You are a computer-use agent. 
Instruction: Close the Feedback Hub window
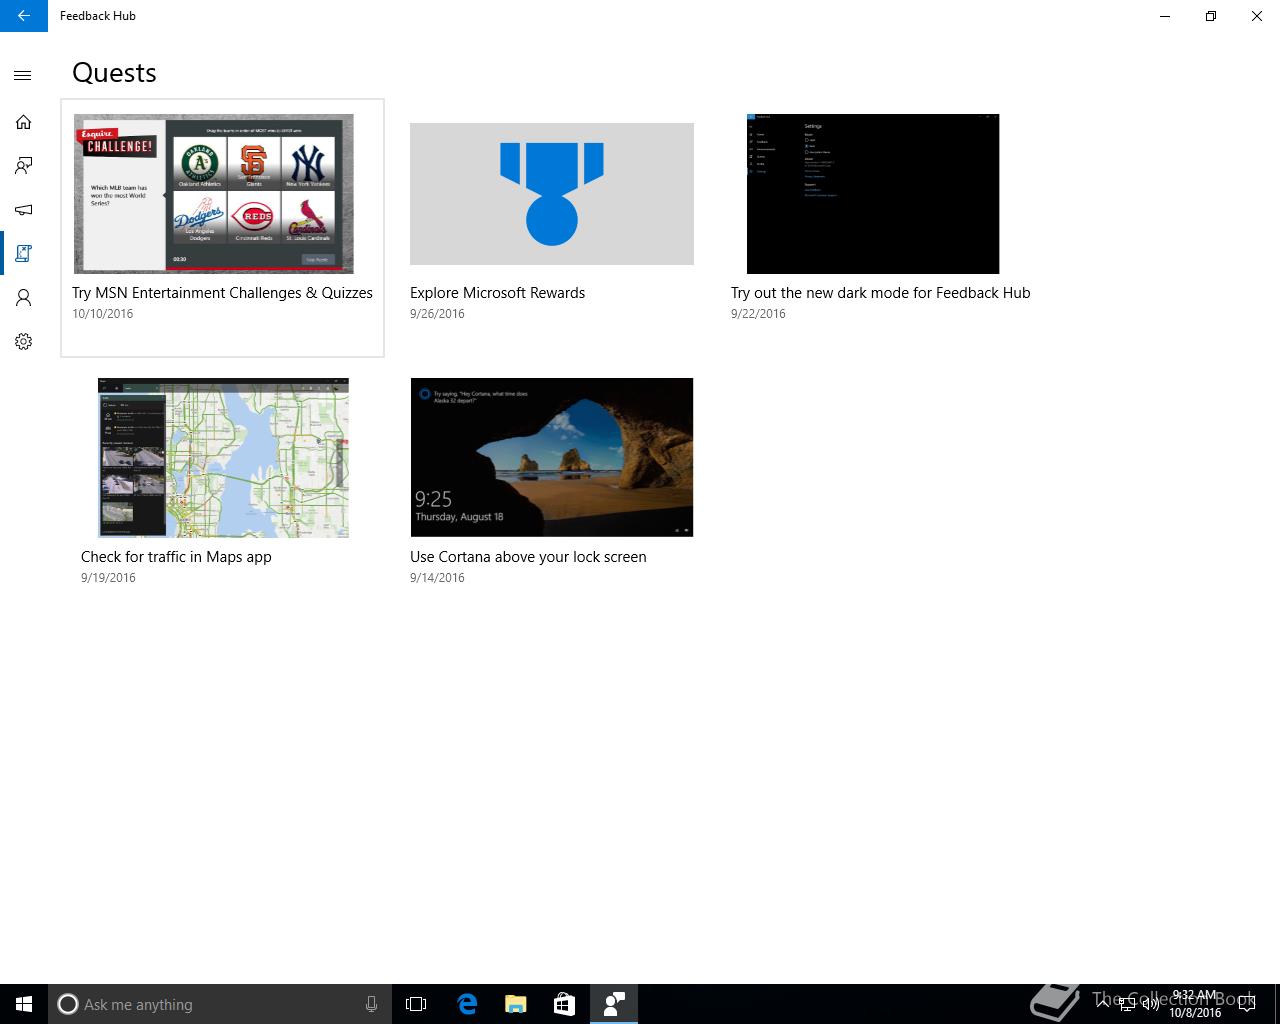(1257, 16)
